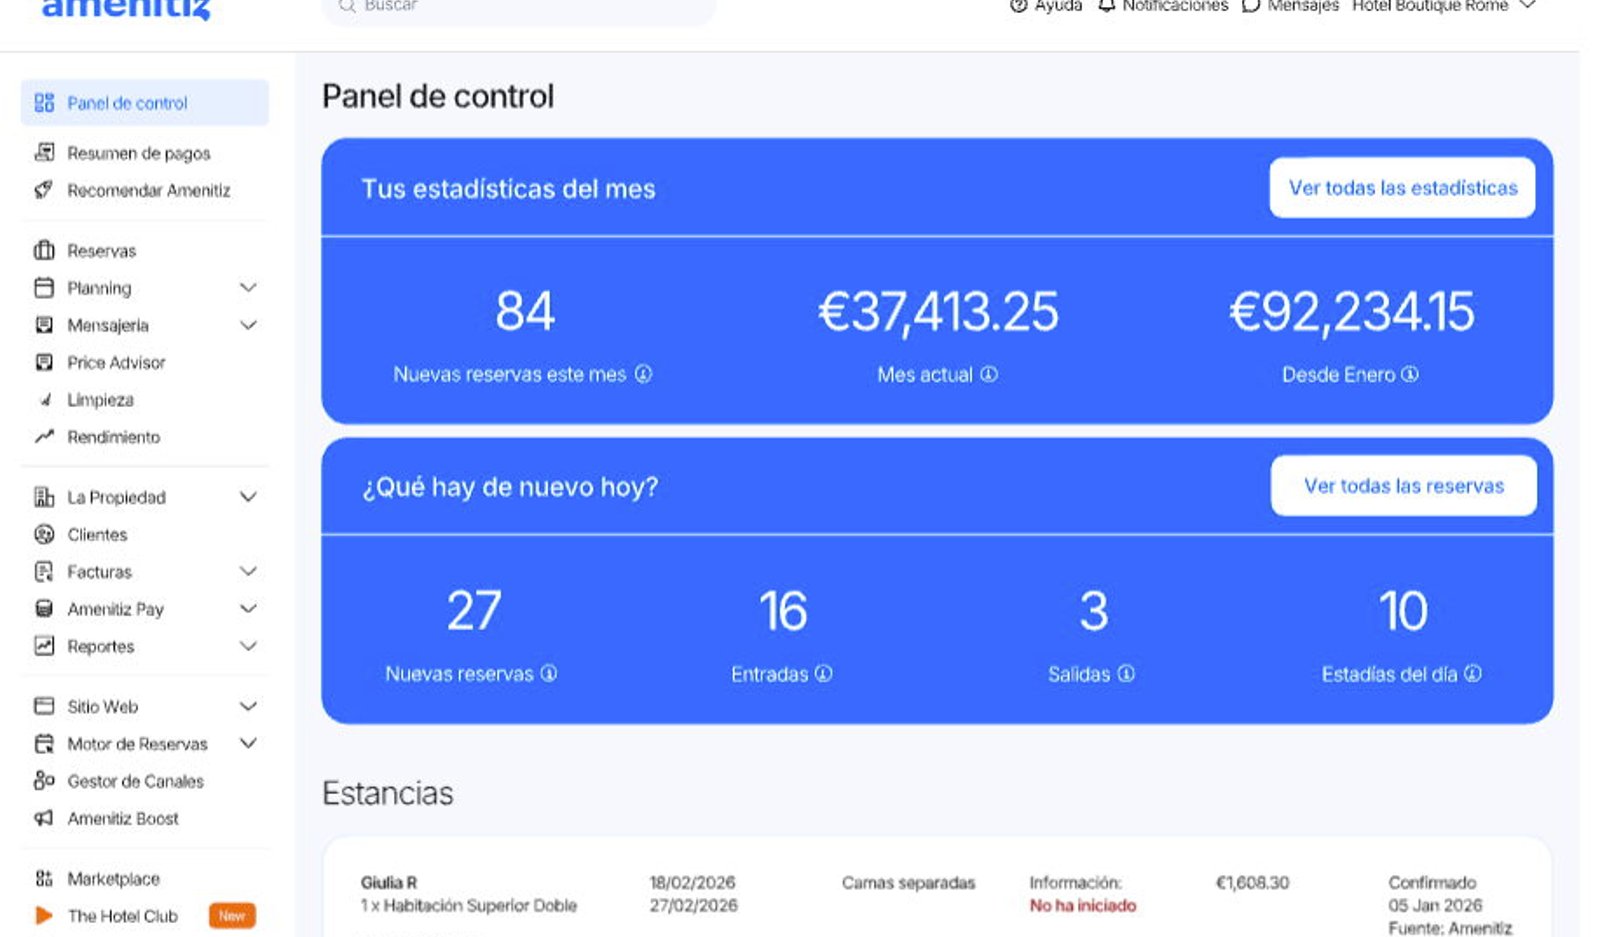1600x937 pixels.
Task: Expand the Facturas chevron
Action: click(249, 572)
